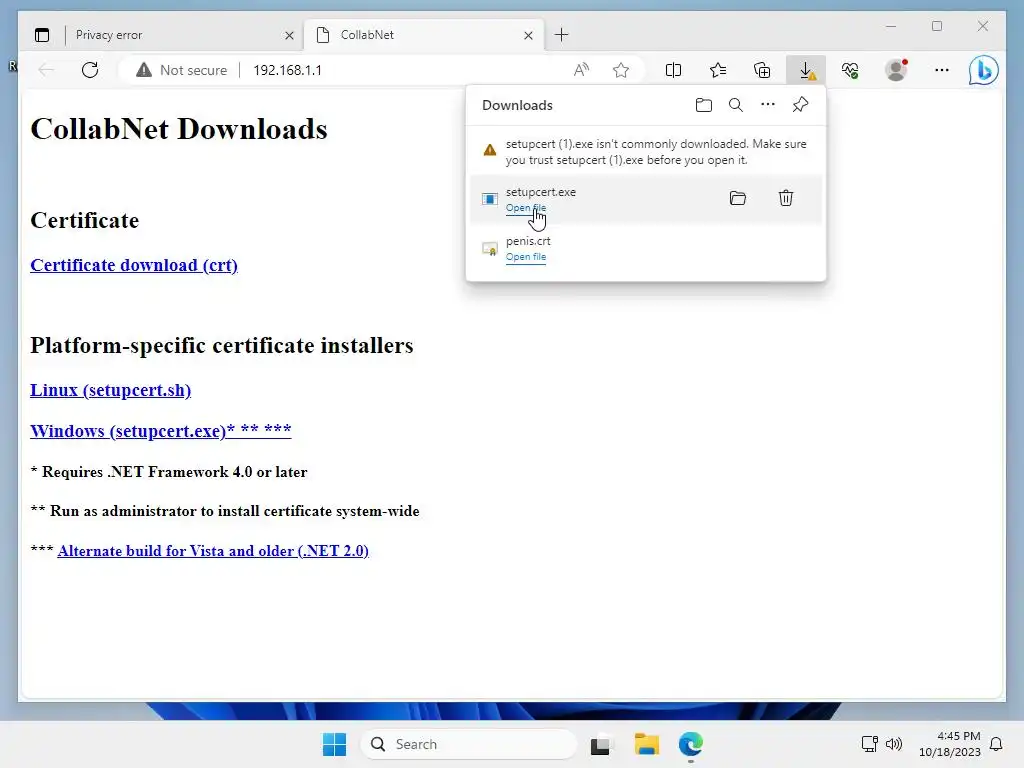This screenshot has width=1024, height=768.
Task: Minimize the Edge window
Action: click(x=891, y=26)
